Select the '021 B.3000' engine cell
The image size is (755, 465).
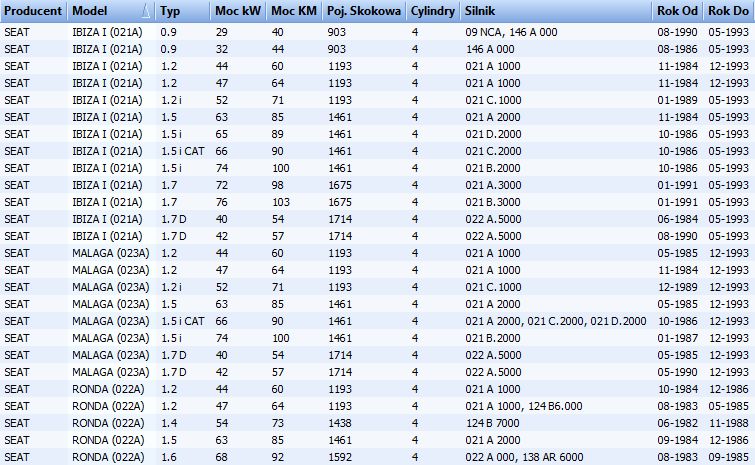point(493,202)
